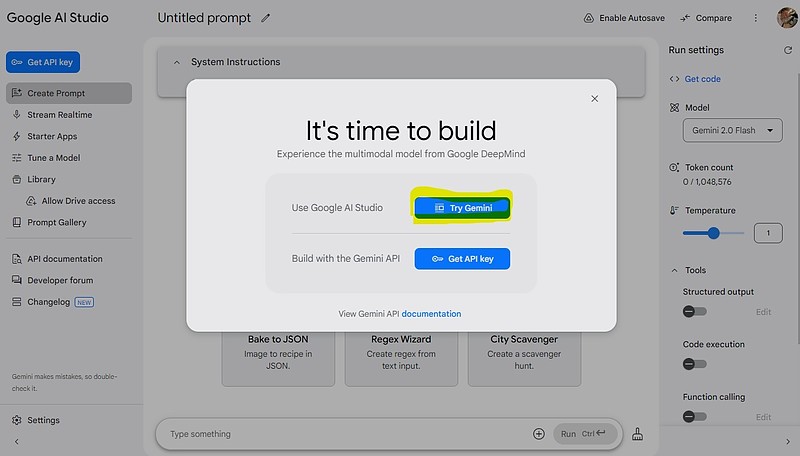Click the Changelog icon

click(17, 302)
